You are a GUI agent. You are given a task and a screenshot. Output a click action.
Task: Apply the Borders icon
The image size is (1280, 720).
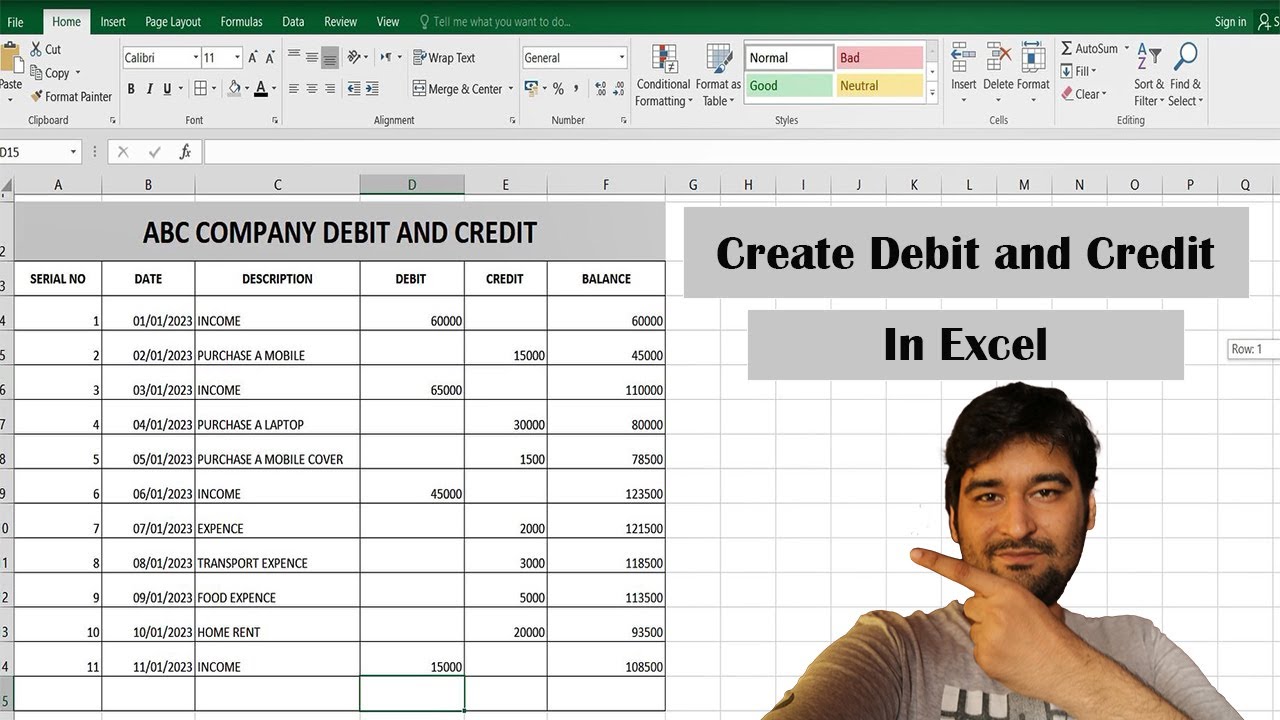(200, 89)
